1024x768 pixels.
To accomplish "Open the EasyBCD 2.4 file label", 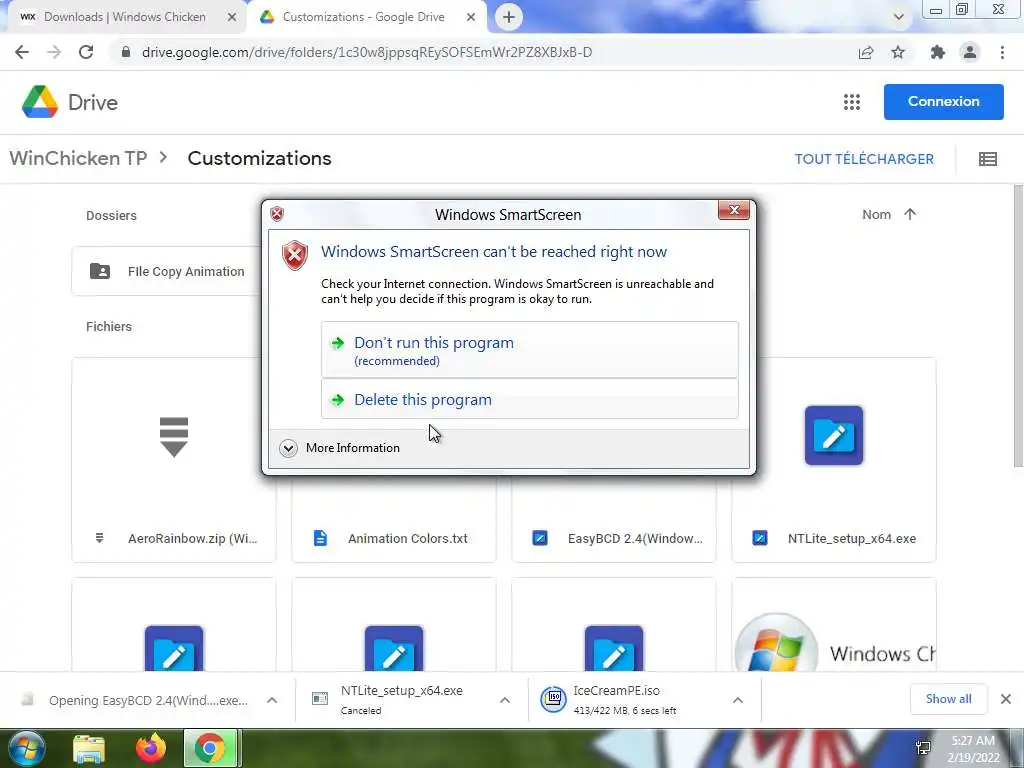I will click(x=635, y=538).
